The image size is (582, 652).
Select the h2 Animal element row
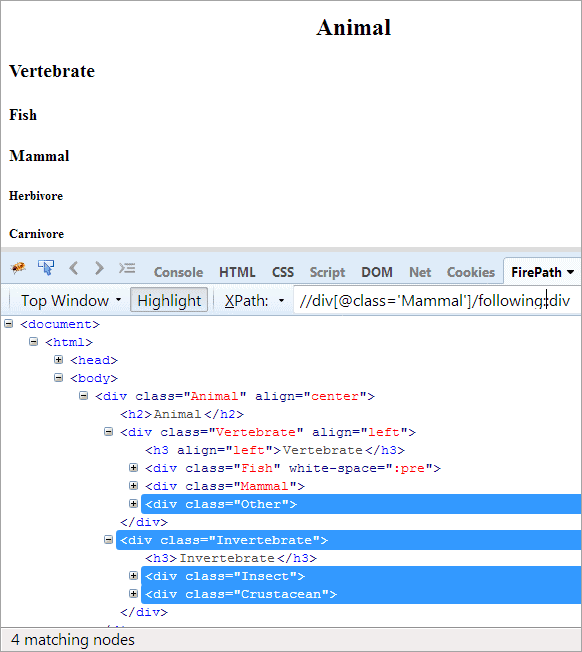182,414
